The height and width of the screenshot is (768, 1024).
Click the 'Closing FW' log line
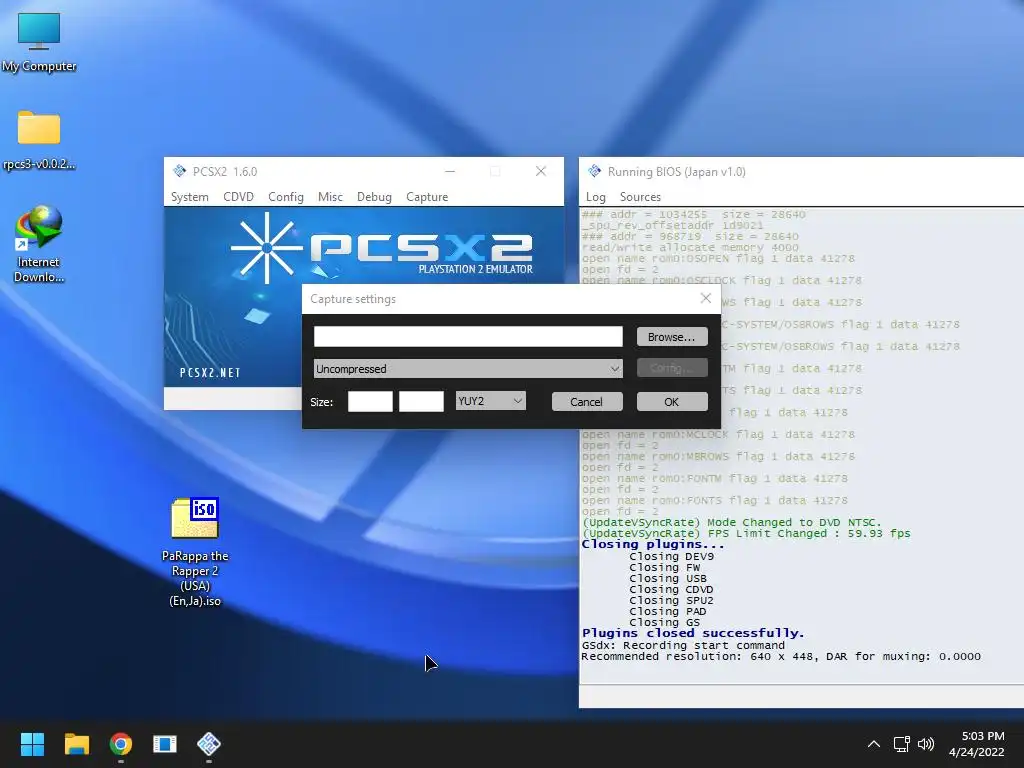(x=664, y=568)
